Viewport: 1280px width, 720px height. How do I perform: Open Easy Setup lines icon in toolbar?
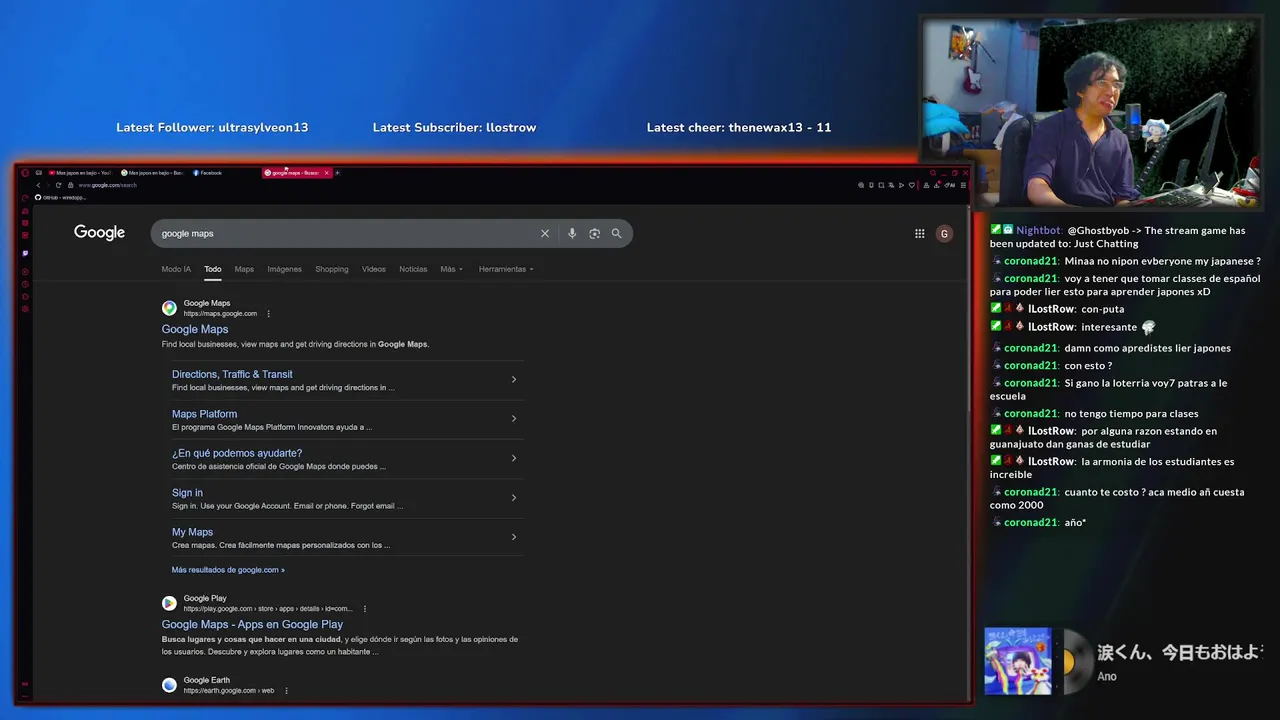click(963, 185)
